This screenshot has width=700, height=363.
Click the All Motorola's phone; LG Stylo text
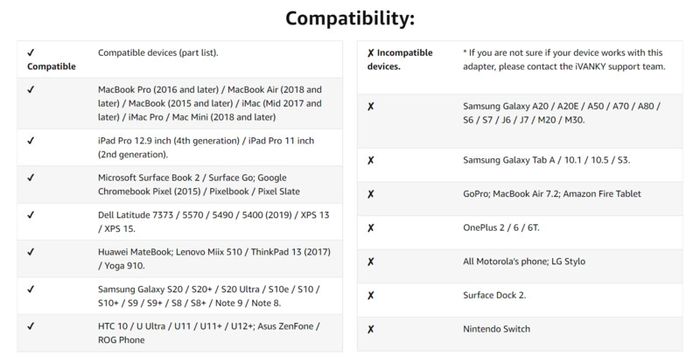[524, 261]
